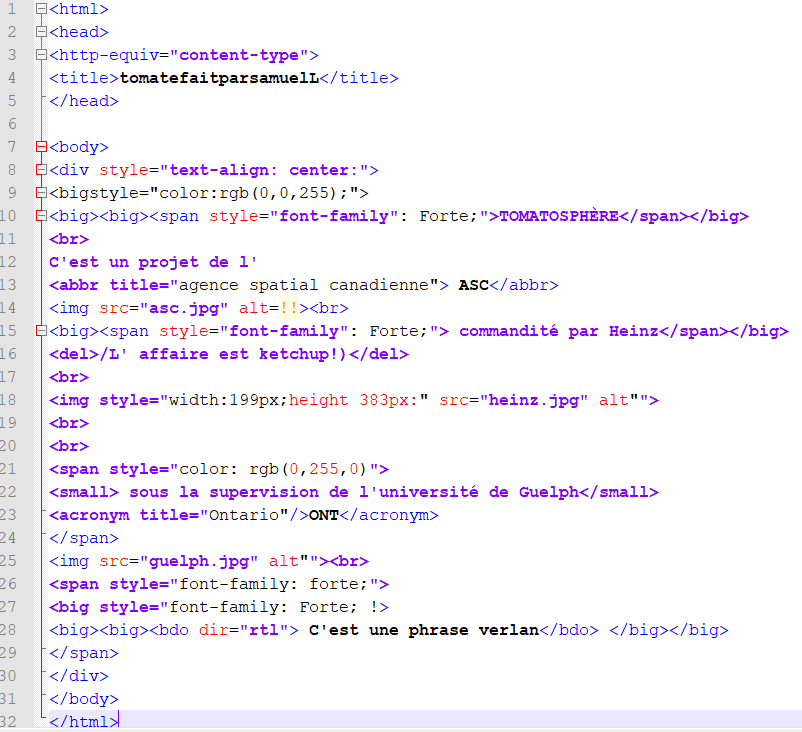
Task: Collapse the bigstyle line fold marker
Action: (41, 193)
